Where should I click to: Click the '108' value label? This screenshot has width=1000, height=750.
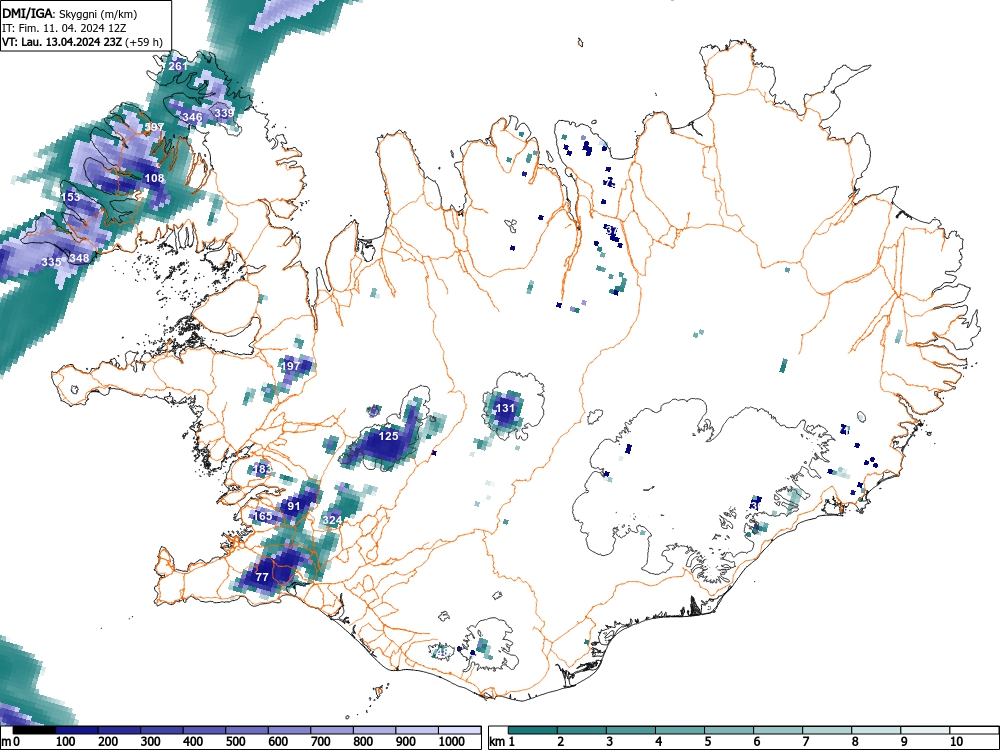click(154, 178)
